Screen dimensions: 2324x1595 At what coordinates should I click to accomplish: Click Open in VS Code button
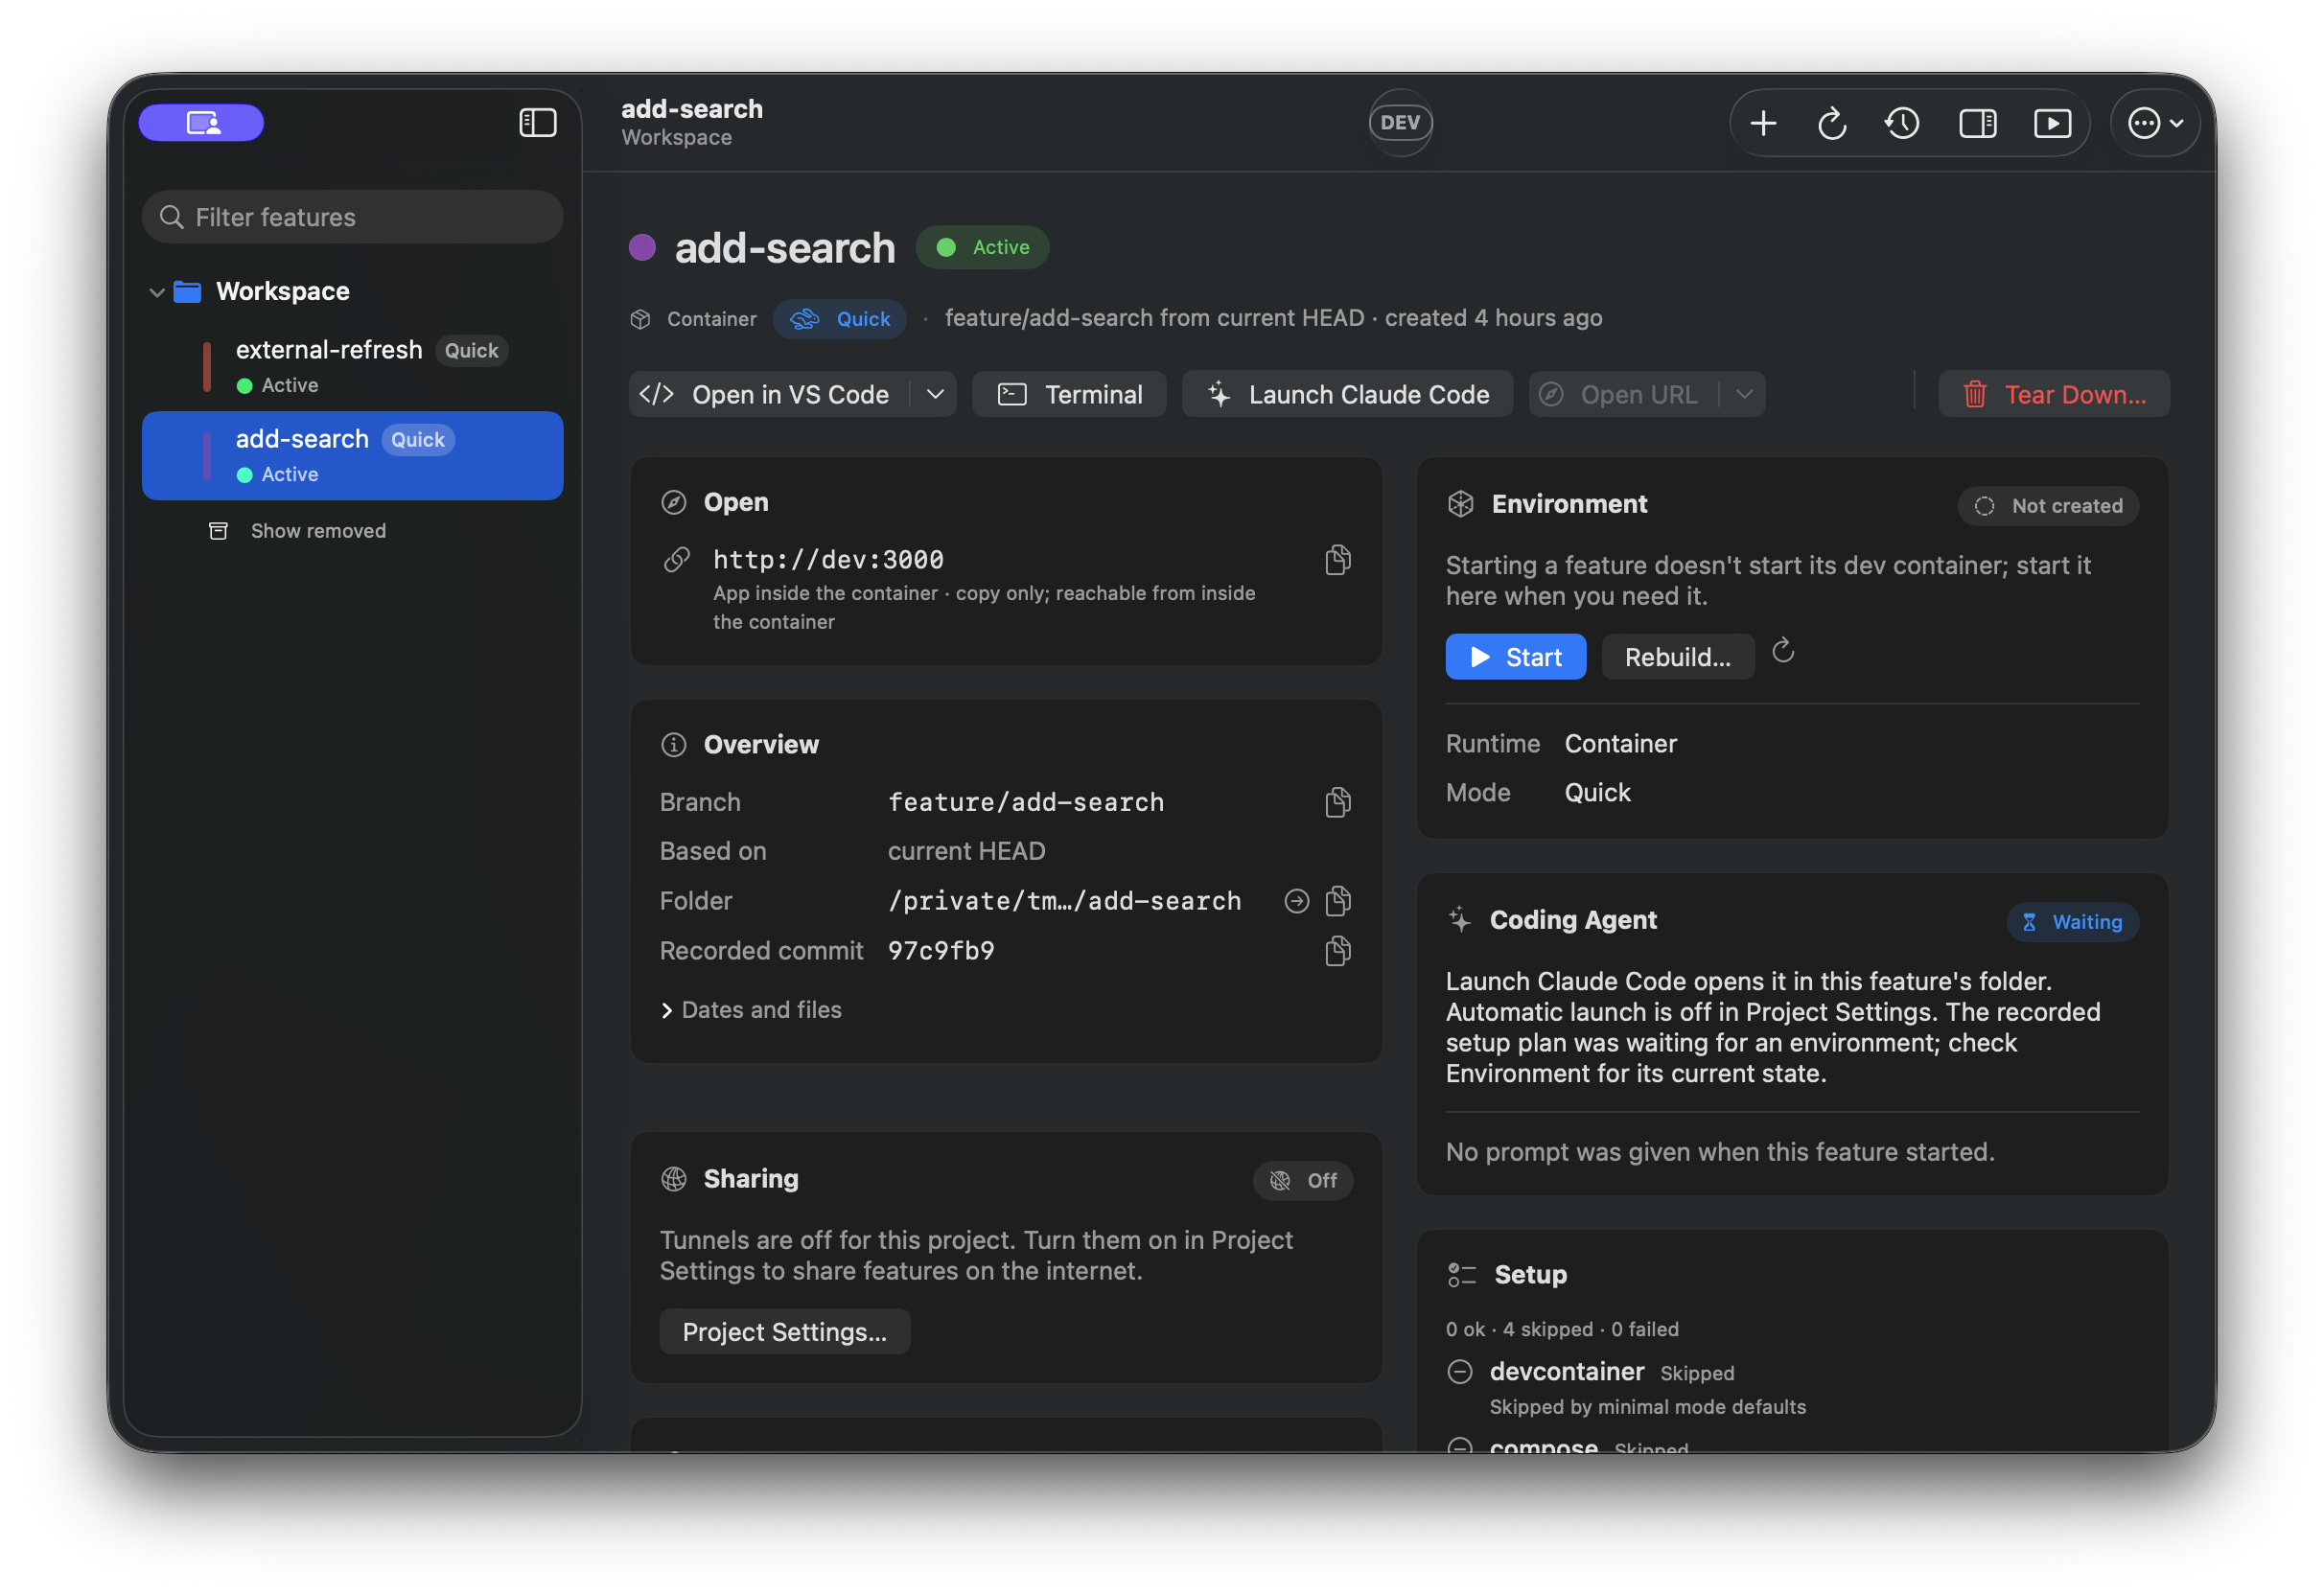point(771,394)
